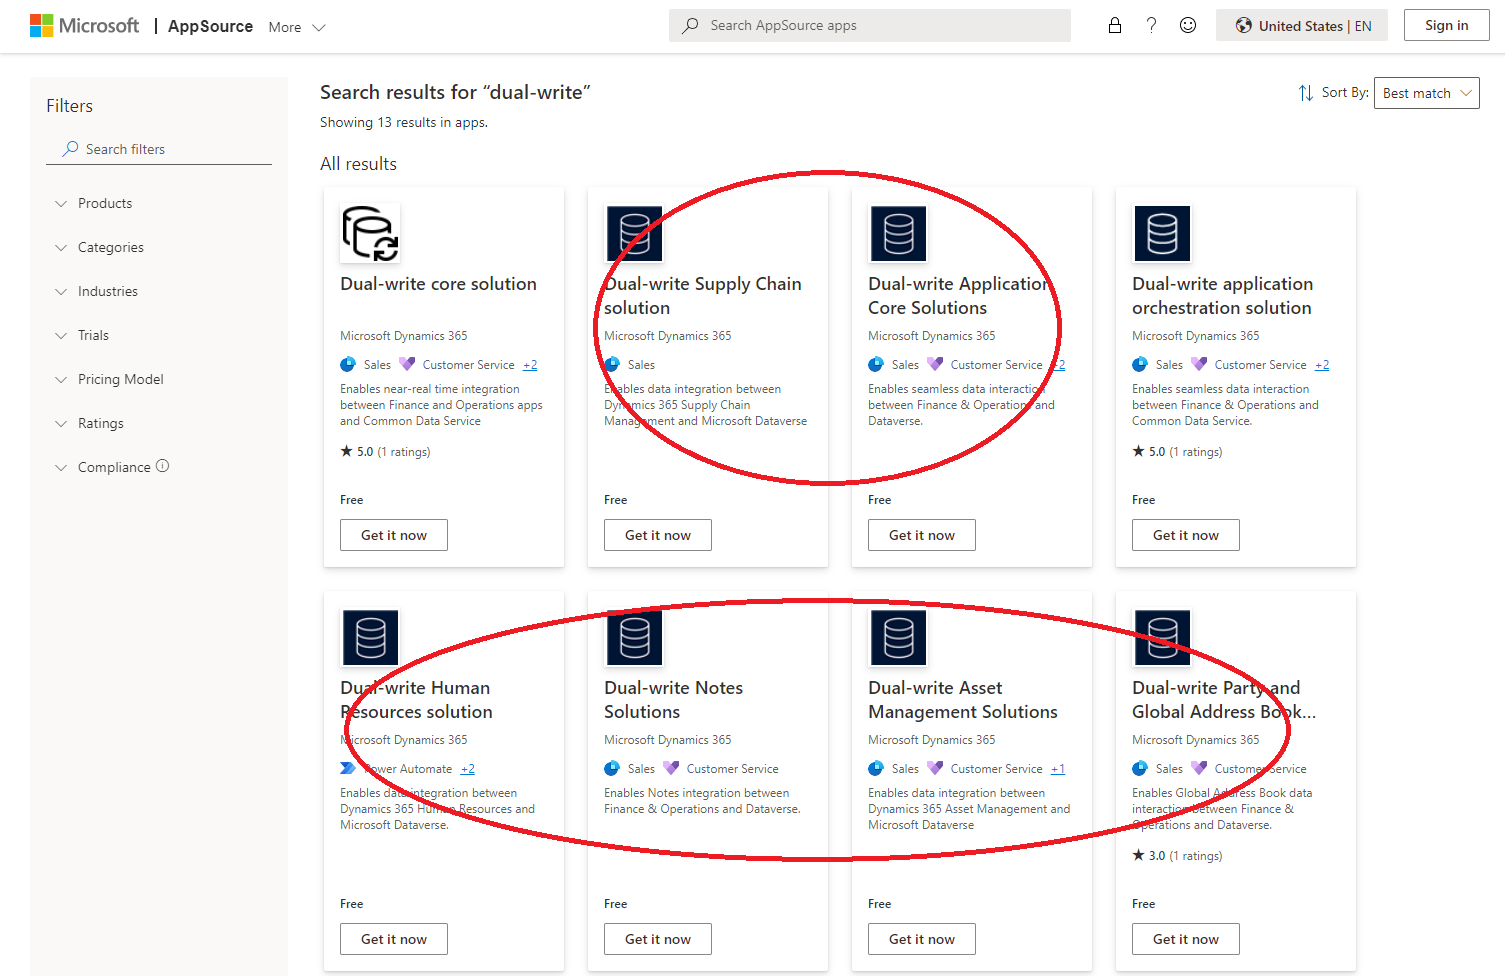Screen dimensions: 1505x976
Task: Open Dual-write Notes Solutions icon
Action: tap(635, 637)
